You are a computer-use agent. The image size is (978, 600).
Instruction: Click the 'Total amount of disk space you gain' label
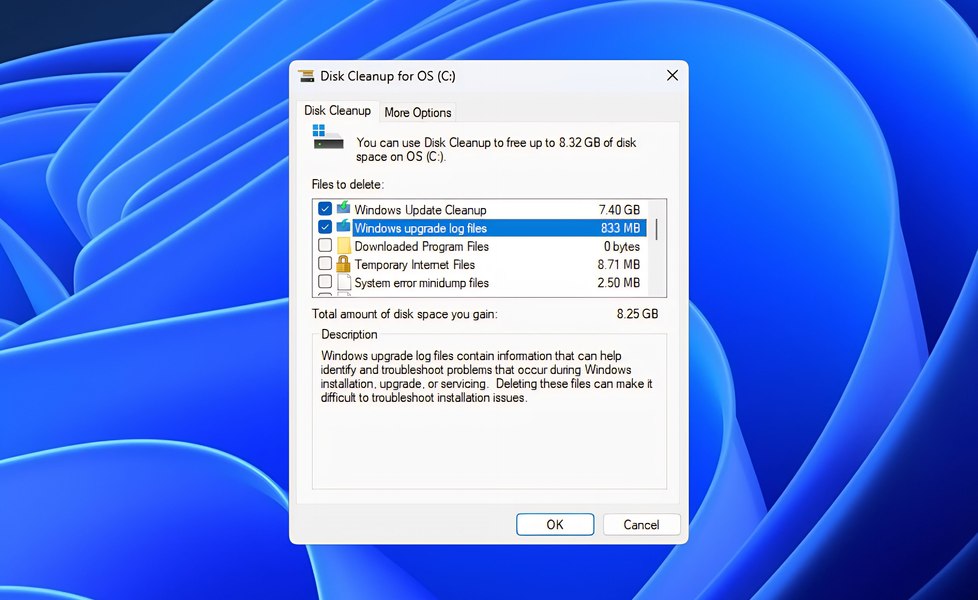click(405, 314)
